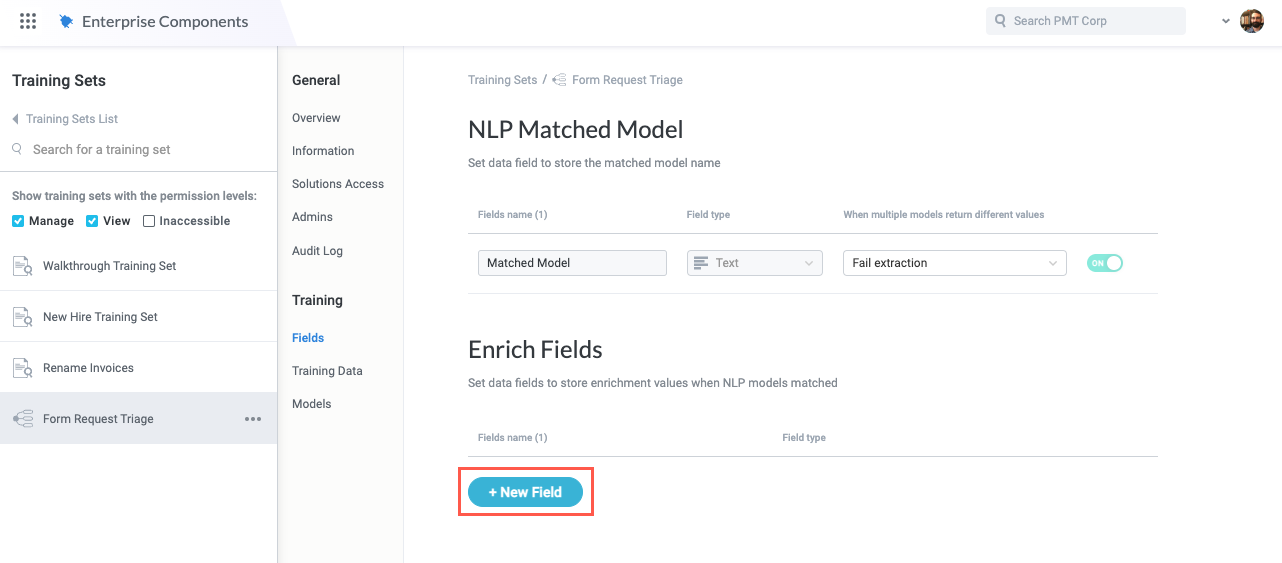Open the app launcher grid icon
Image resolution: width=1282 pixels, height=563 pixels.
(x=28, y=21)
